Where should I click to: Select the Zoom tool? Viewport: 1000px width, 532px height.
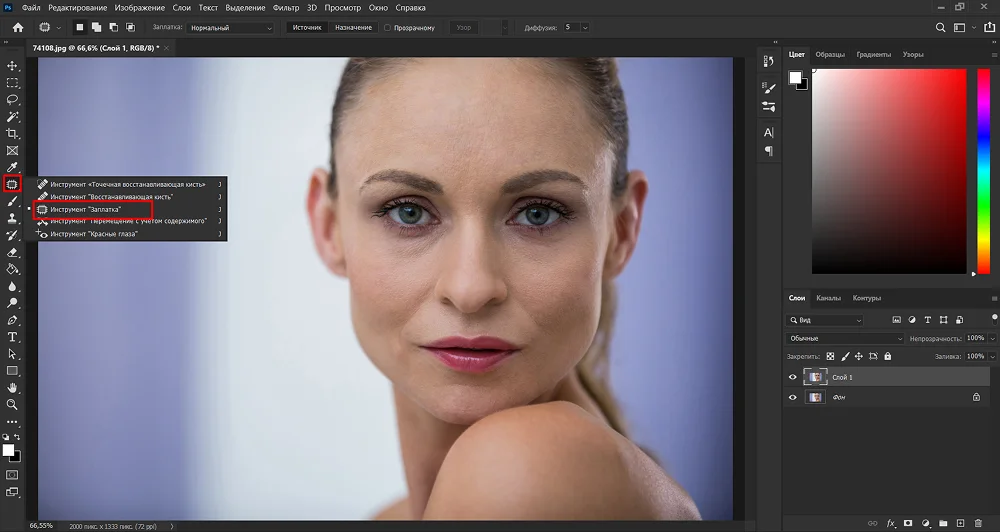point(12,404)
